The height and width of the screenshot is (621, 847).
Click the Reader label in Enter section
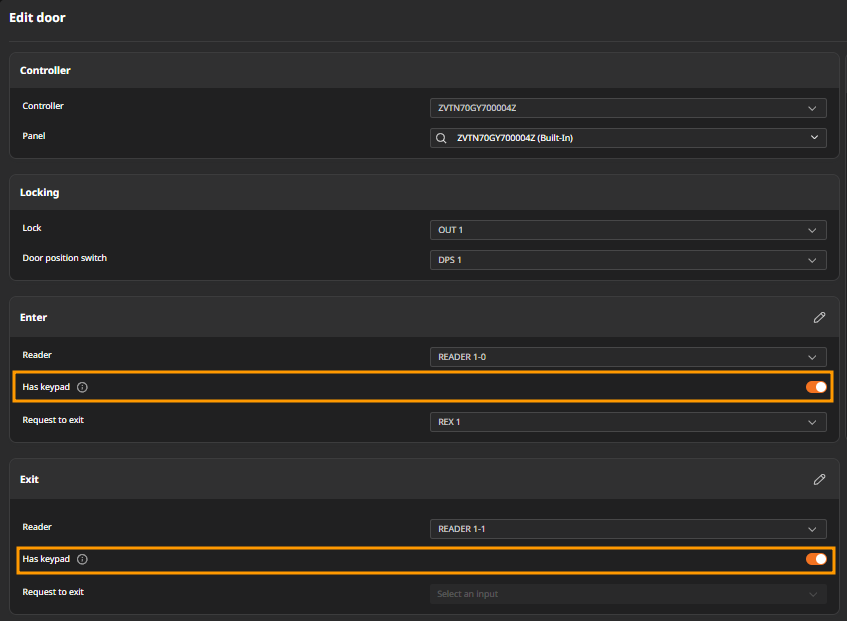click(x=37, y=355)
